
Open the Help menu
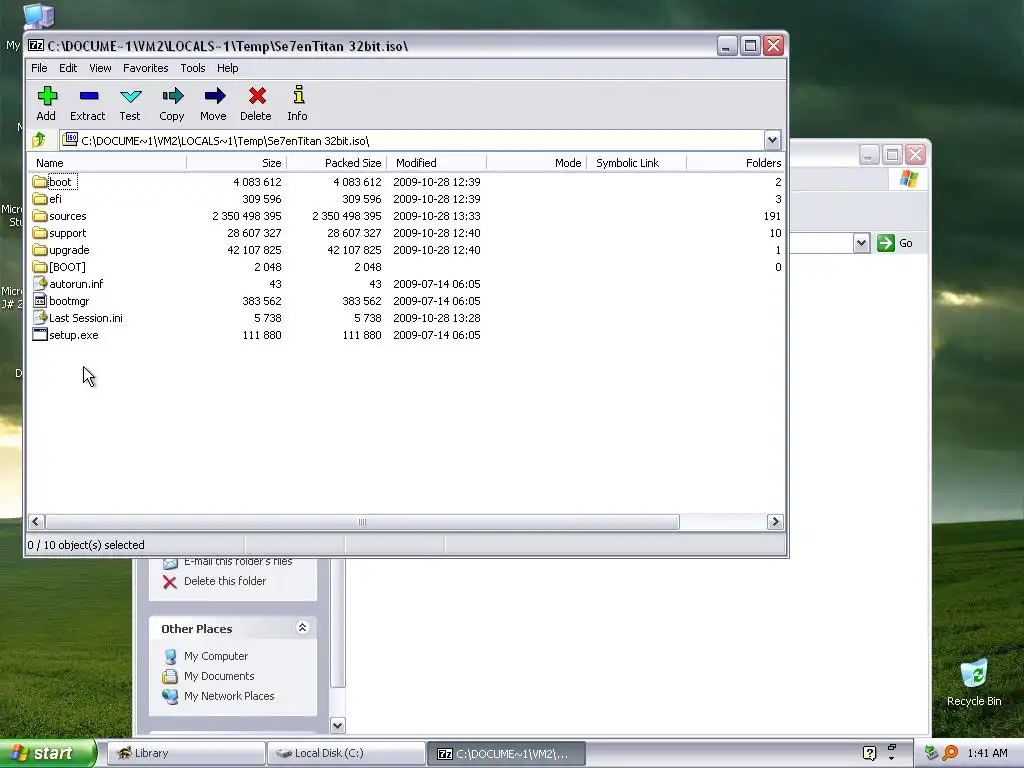(x=227, y=68)
